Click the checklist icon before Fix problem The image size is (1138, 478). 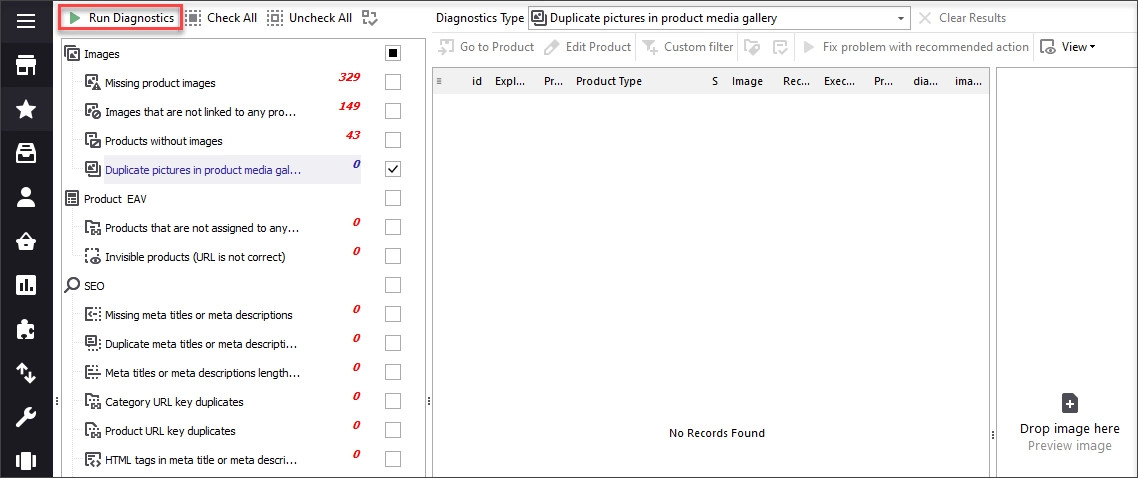[x=780, y=47]
